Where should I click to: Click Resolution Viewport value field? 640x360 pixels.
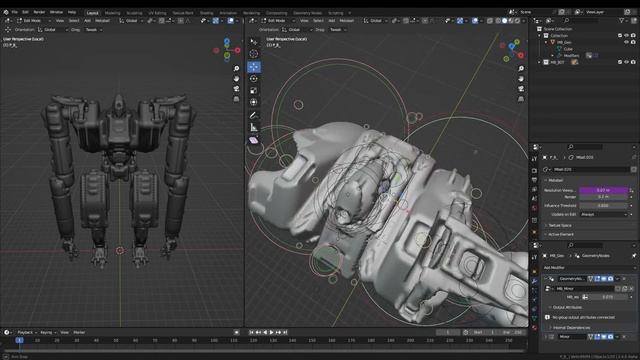(603, 190)
